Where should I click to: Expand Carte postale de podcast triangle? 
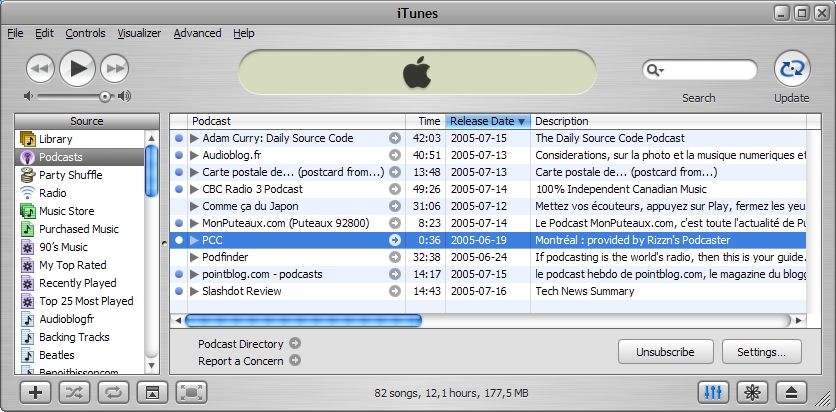pyautogui.click(x=195, y=172)
